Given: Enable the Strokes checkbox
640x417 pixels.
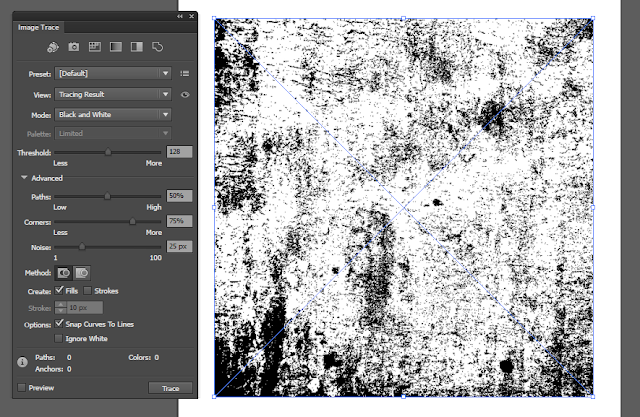Looking at the screenshot, I should [x=87, y=291].
